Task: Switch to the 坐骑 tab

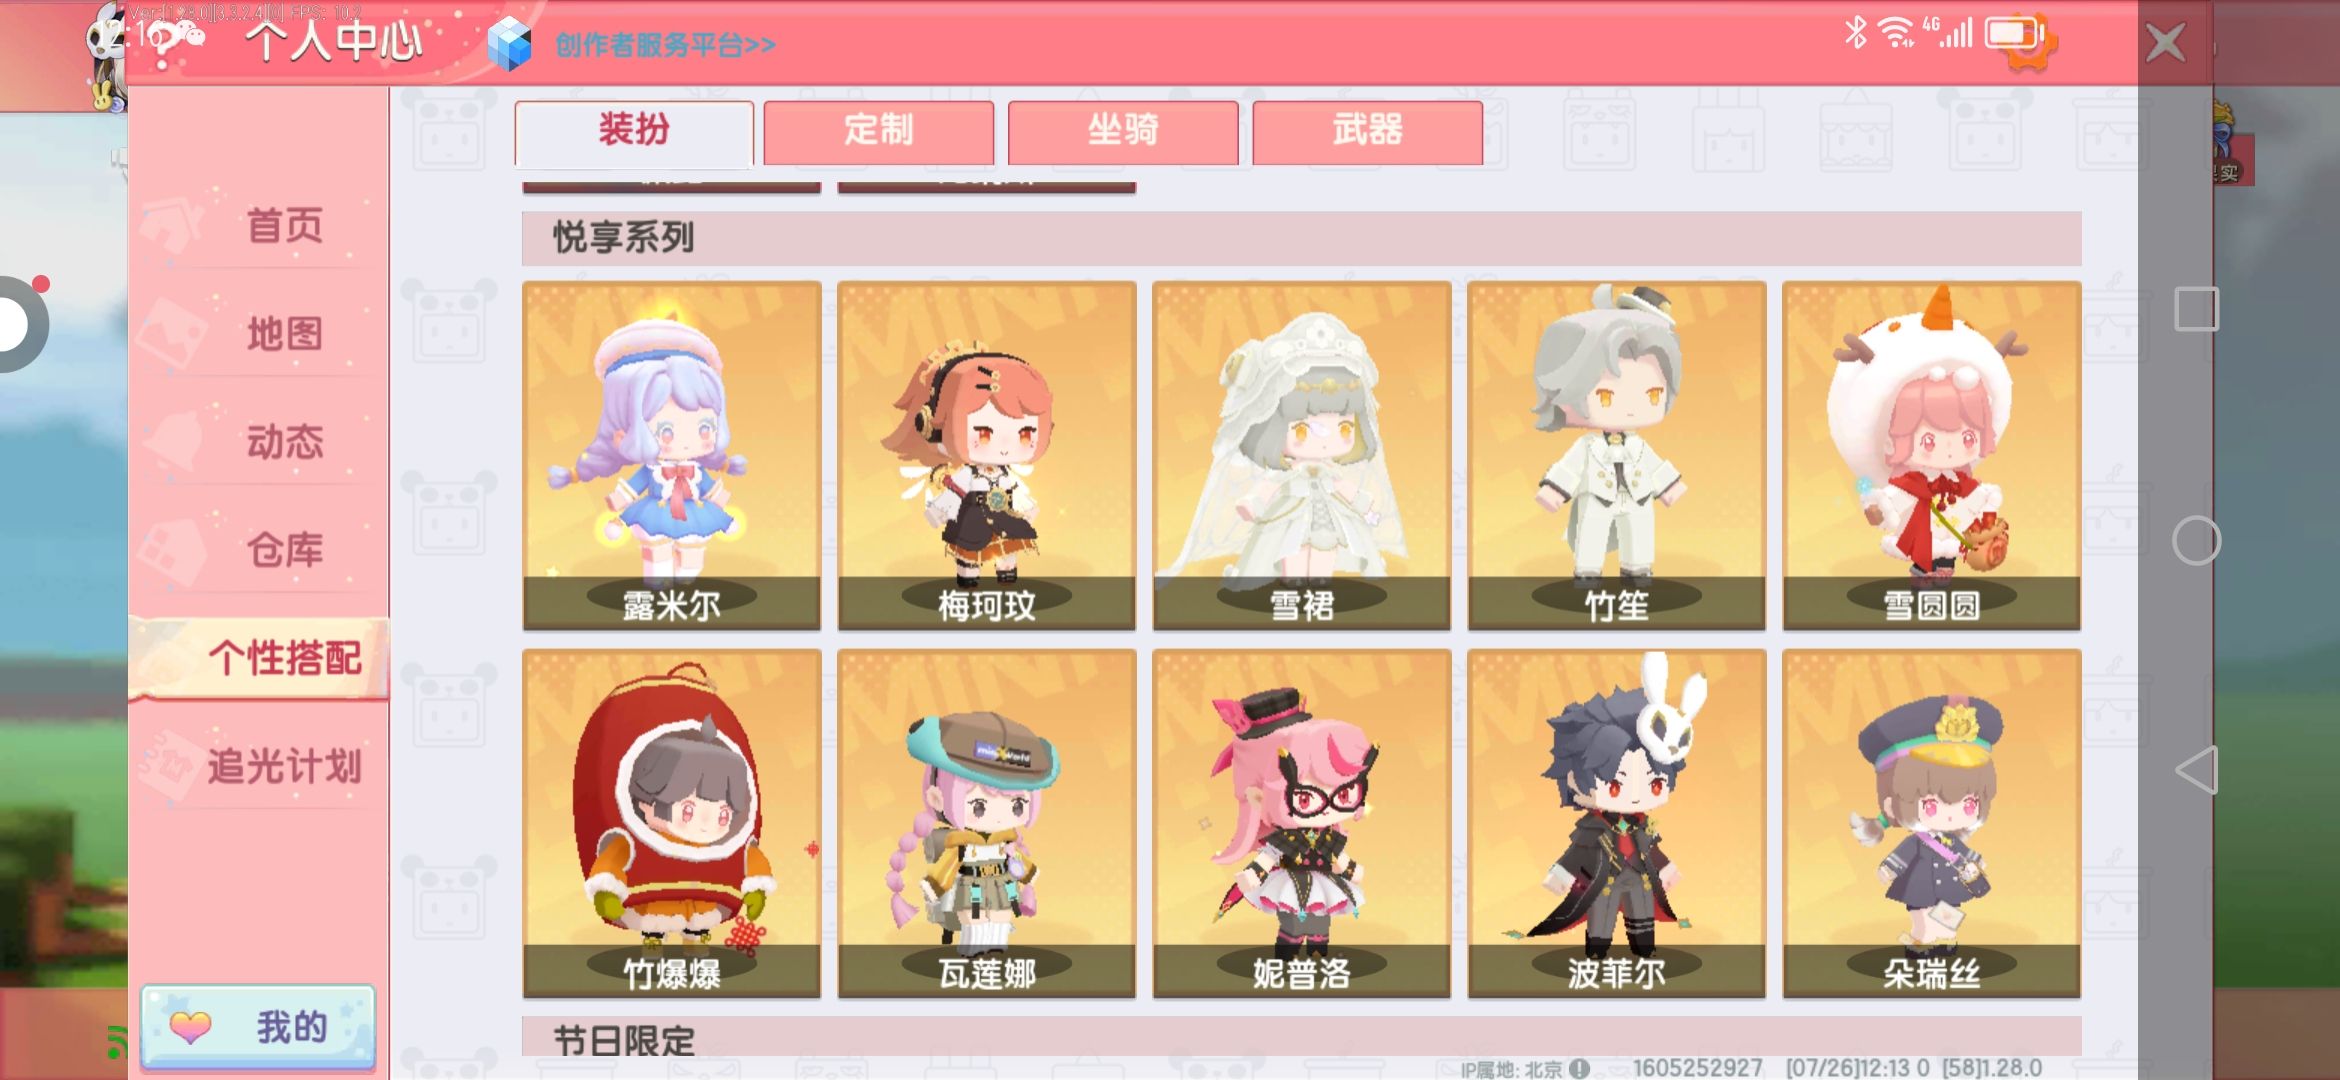Action: tap(1123, 131)
